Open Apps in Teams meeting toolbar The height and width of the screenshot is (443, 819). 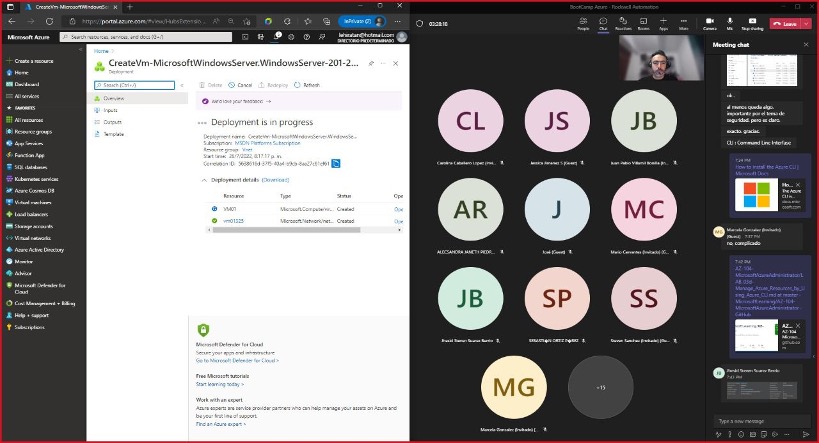[x=663, y=24]
